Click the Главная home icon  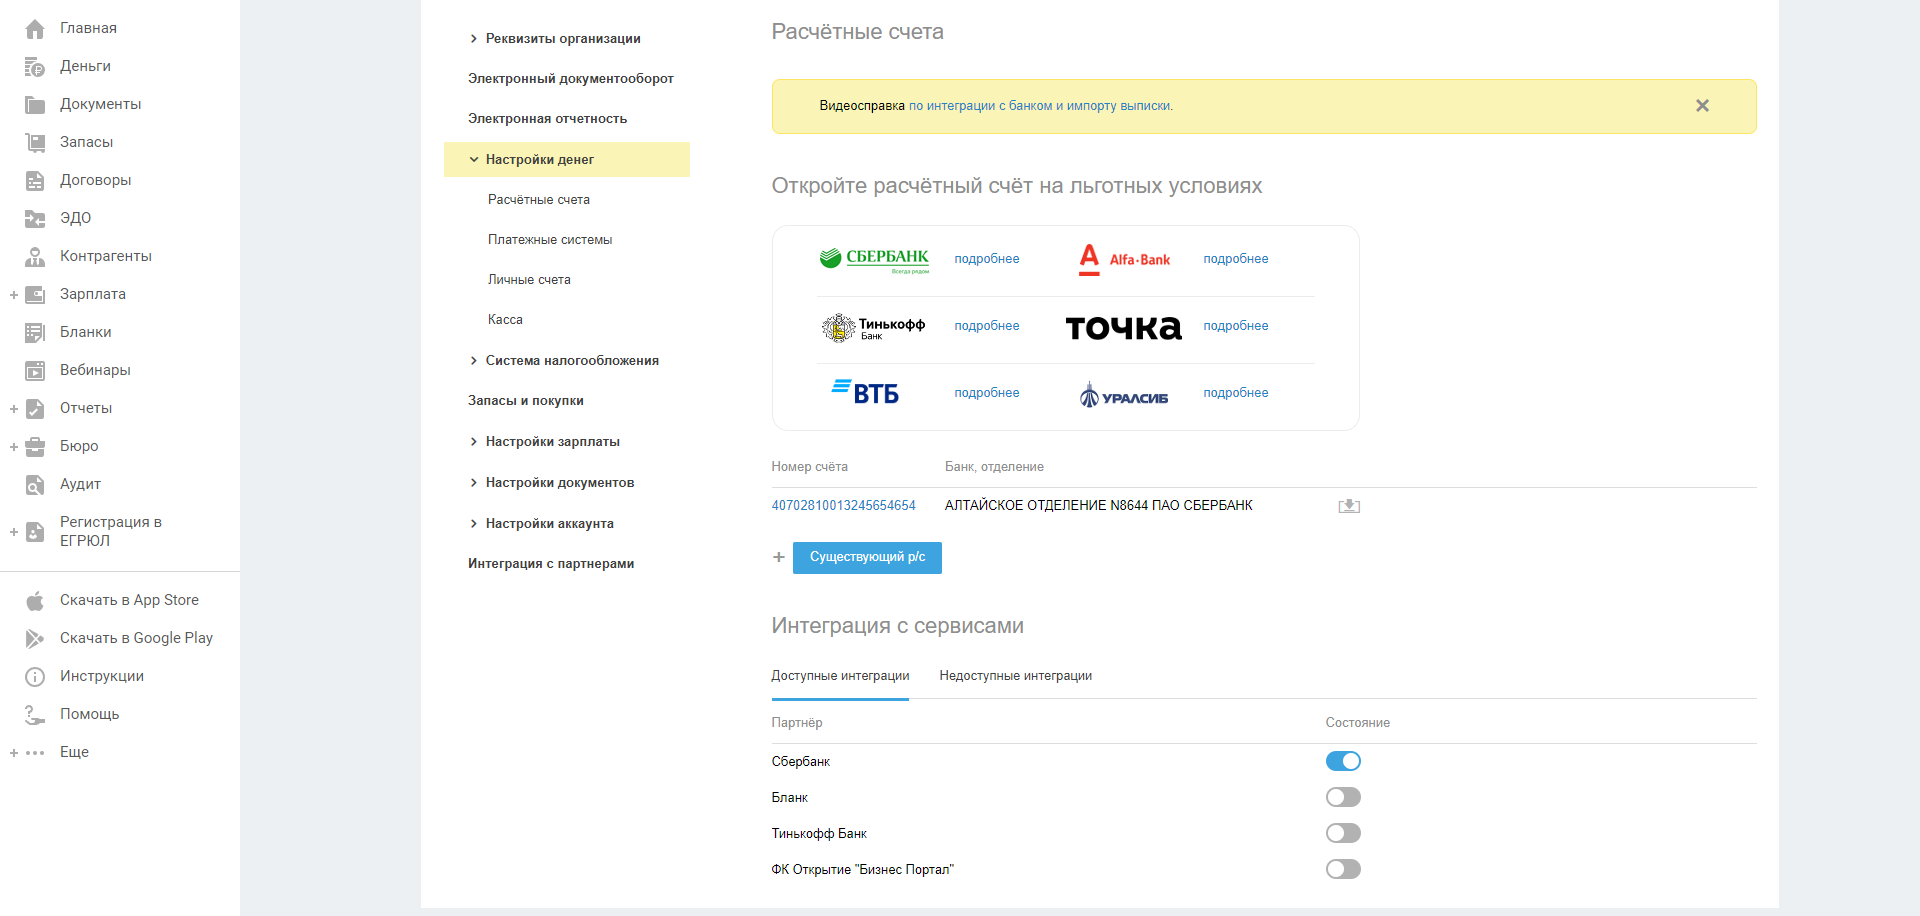click(35, 29)
